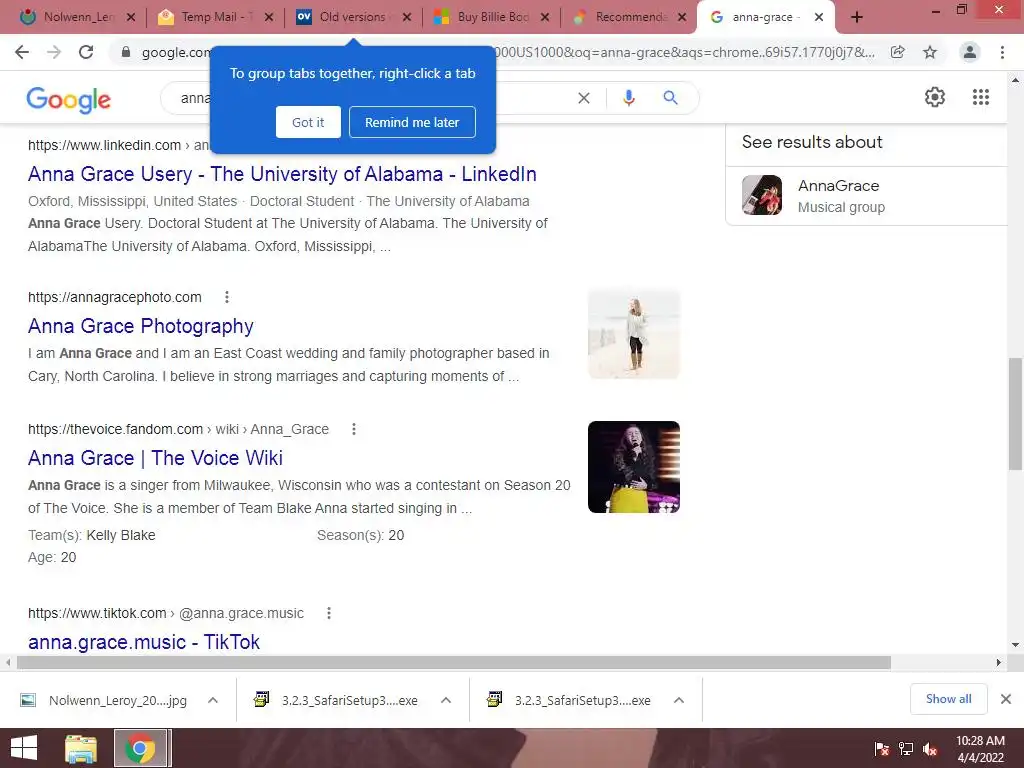The width and height of the screenshot is (1024, 768).
Task: Go to Google home via logo
Action: (69, 99)
